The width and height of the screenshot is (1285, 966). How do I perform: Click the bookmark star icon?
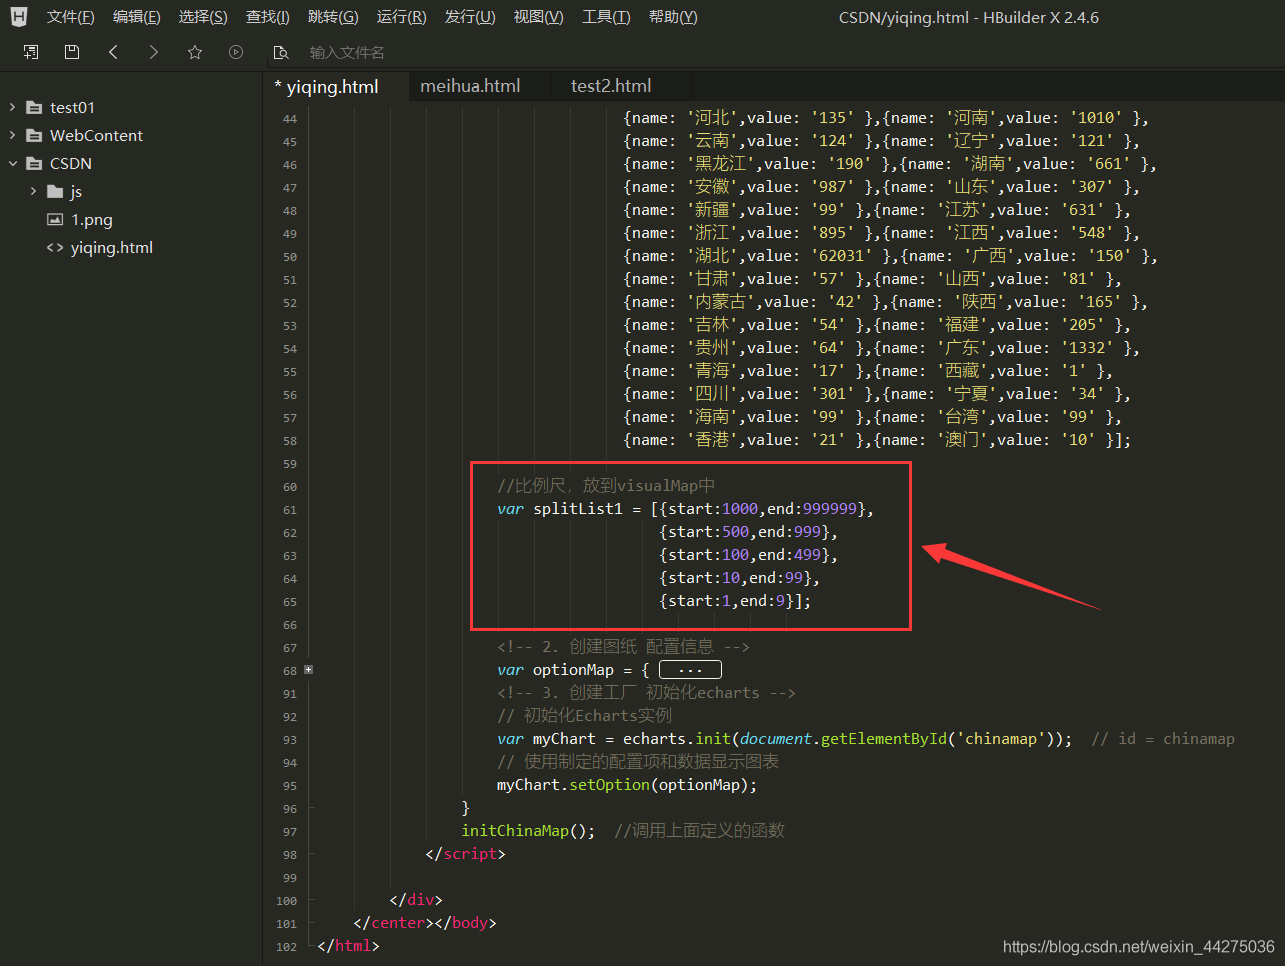pyautogui.click(x=195, y=52)
